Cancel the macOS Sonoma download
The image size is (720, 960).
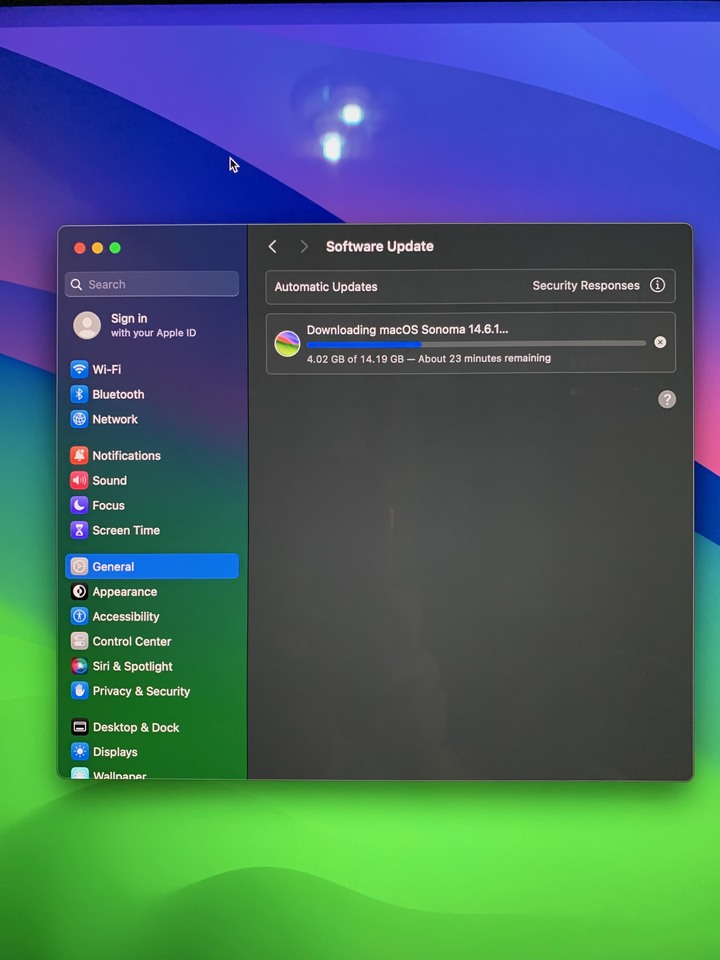click(x=660, y=342)
